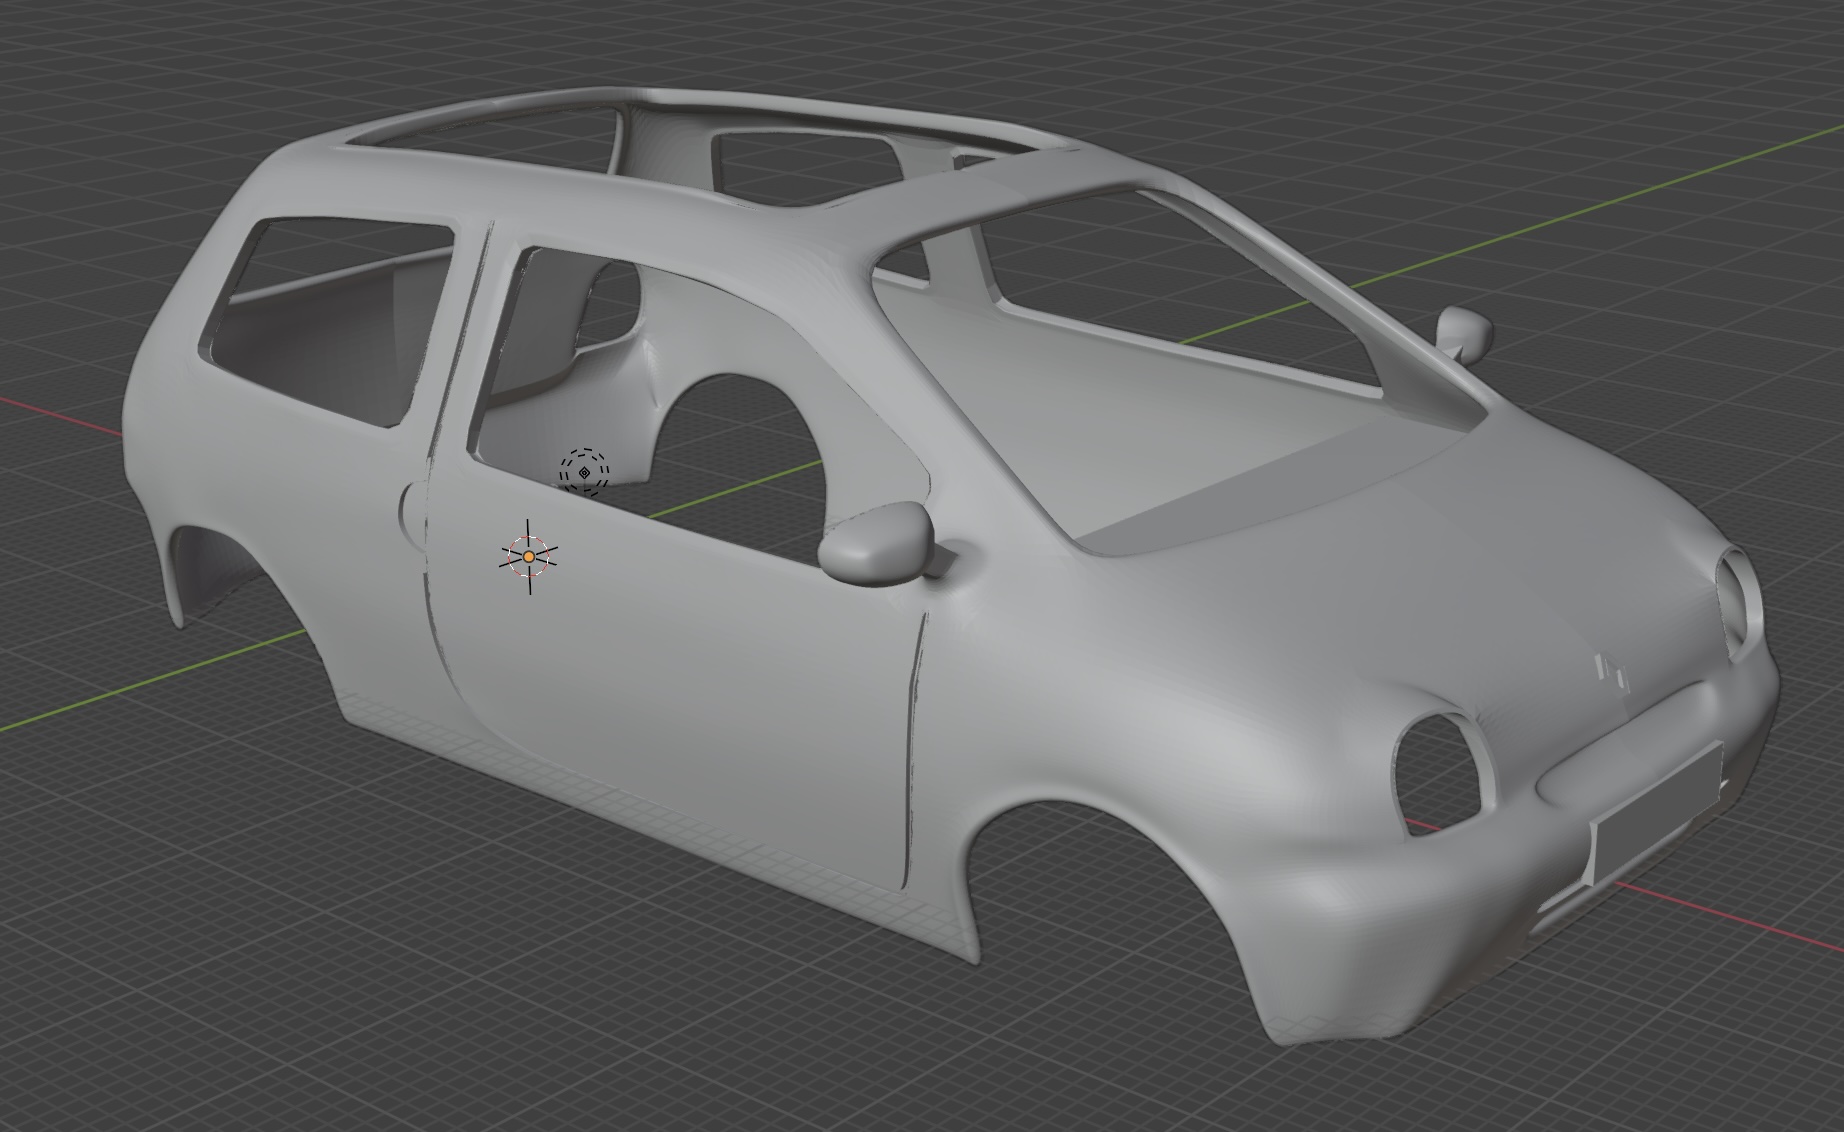Click the front license plate
1844x1132 pixels.
coord(1655,815)
